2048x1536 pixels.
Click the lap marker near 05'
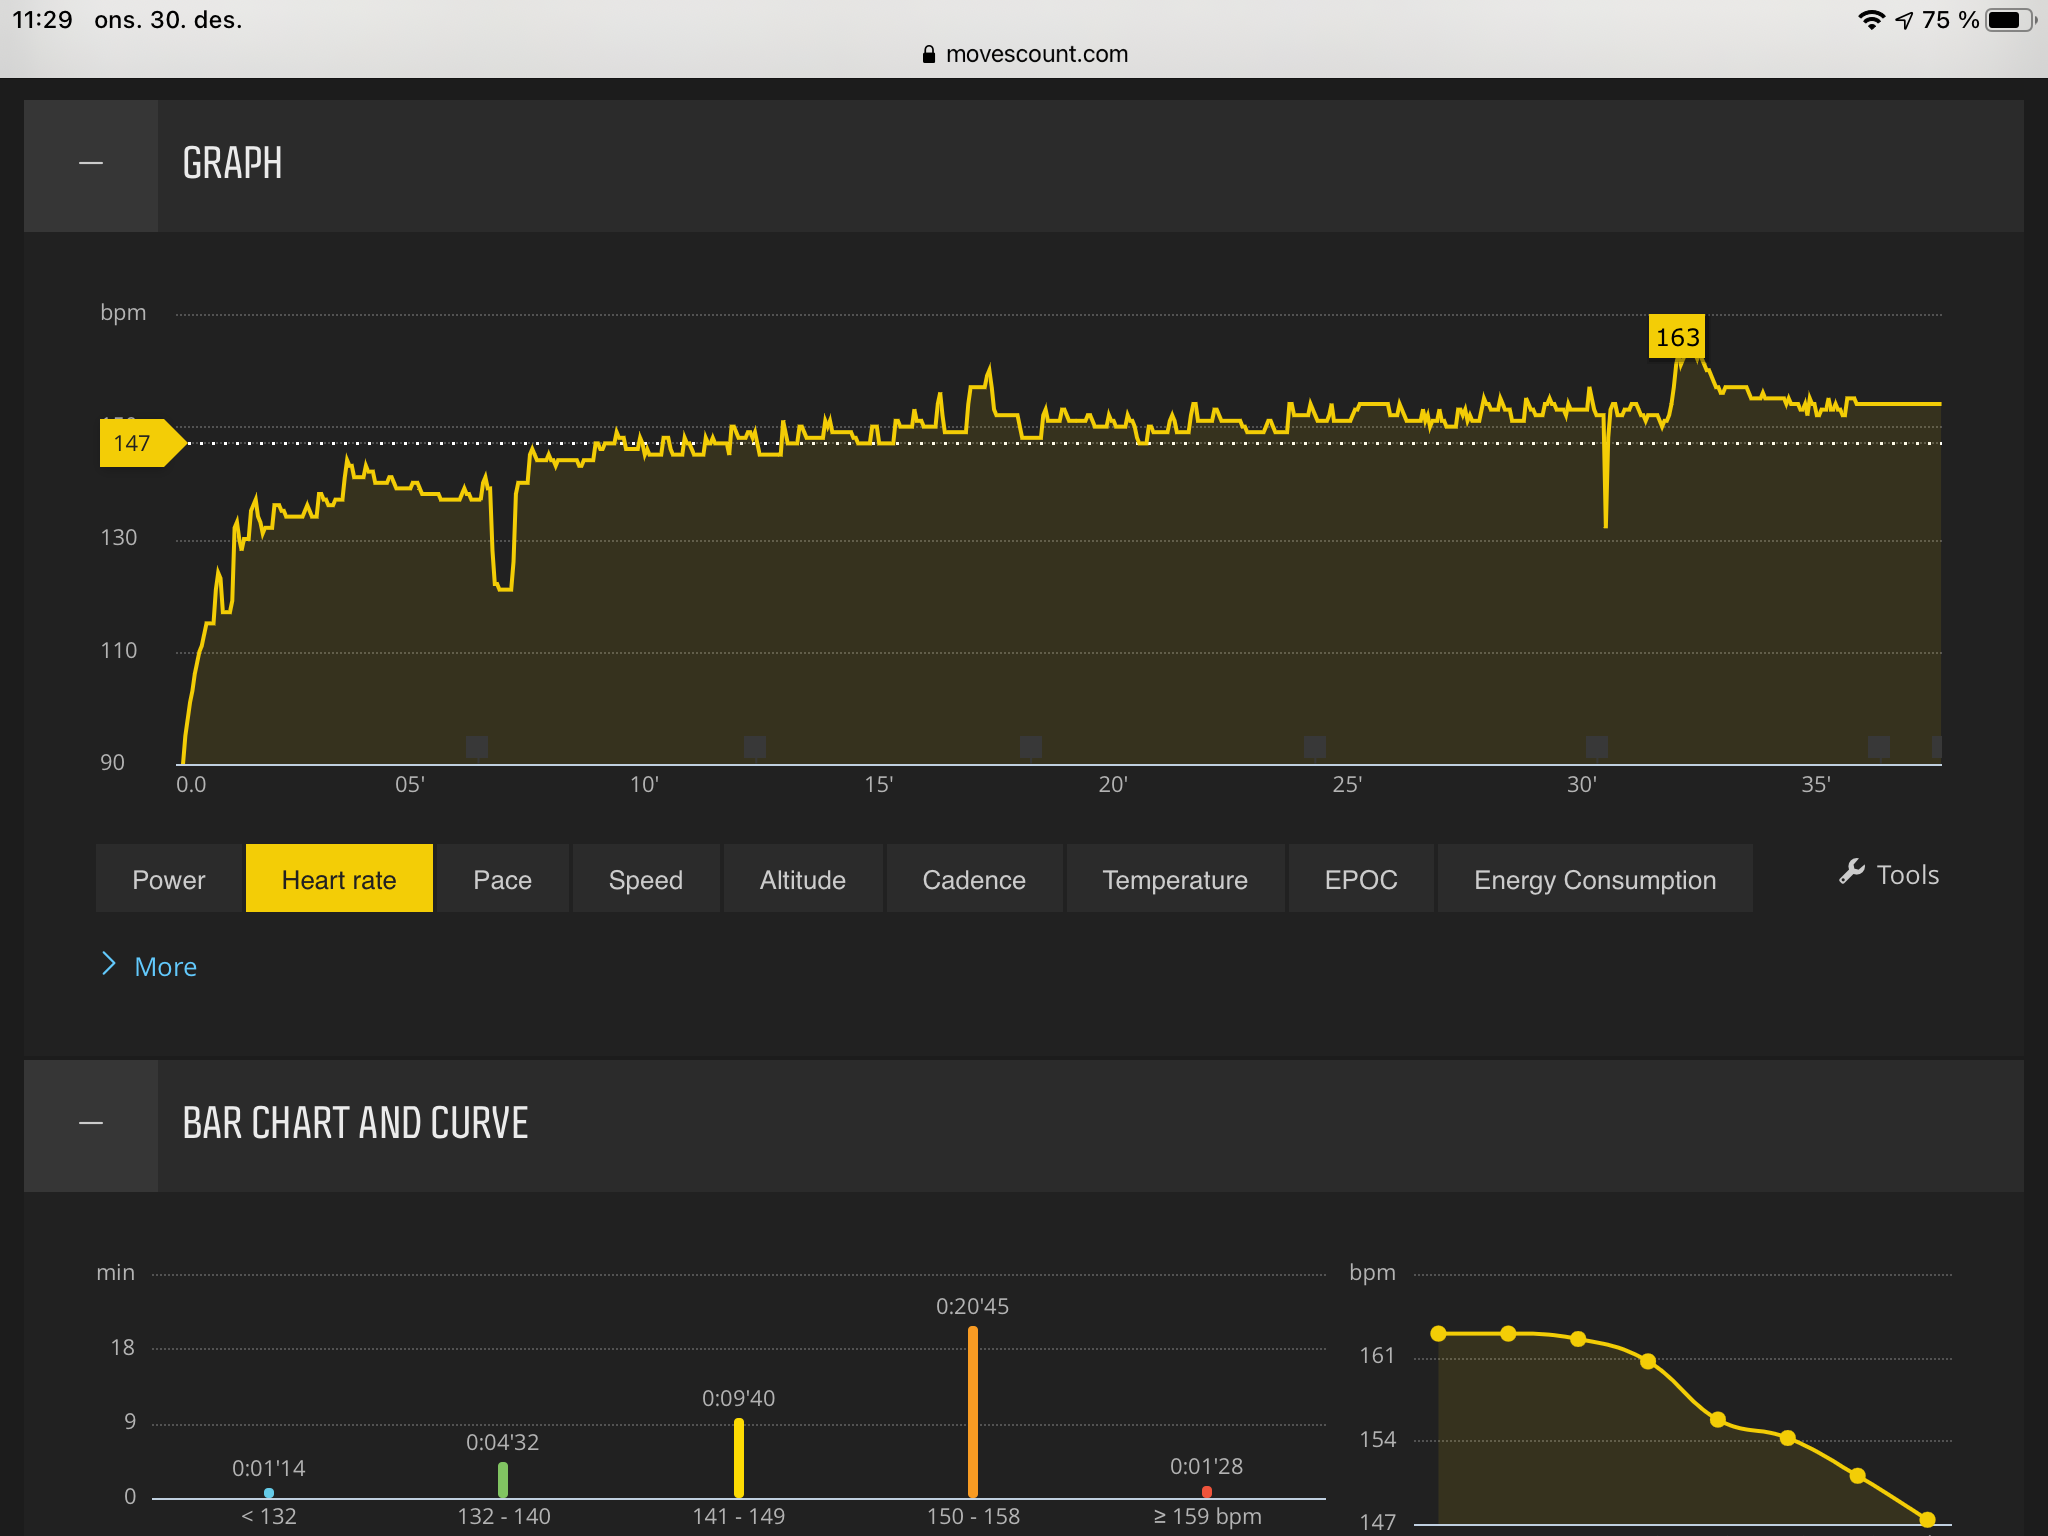pyautogui.click(x=477, y=746)
